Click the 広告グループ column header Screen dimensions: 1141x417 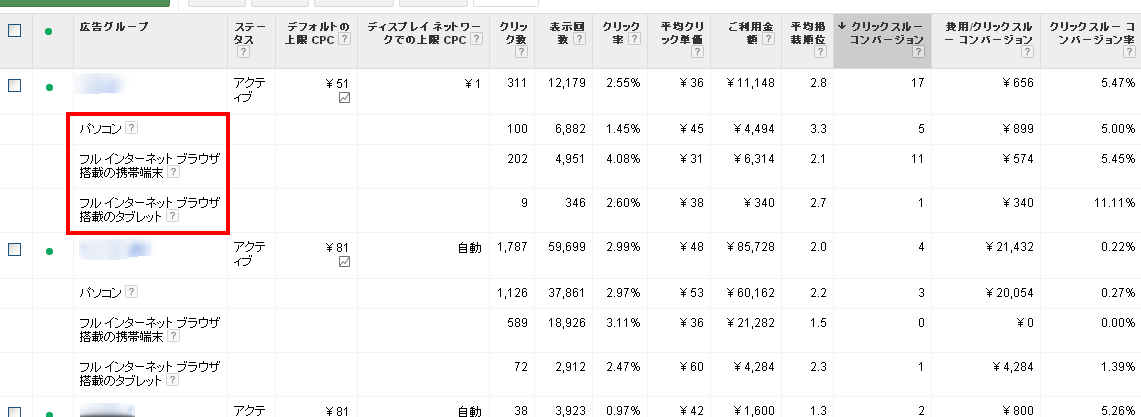pyautogui.click(x=114, y=27)
